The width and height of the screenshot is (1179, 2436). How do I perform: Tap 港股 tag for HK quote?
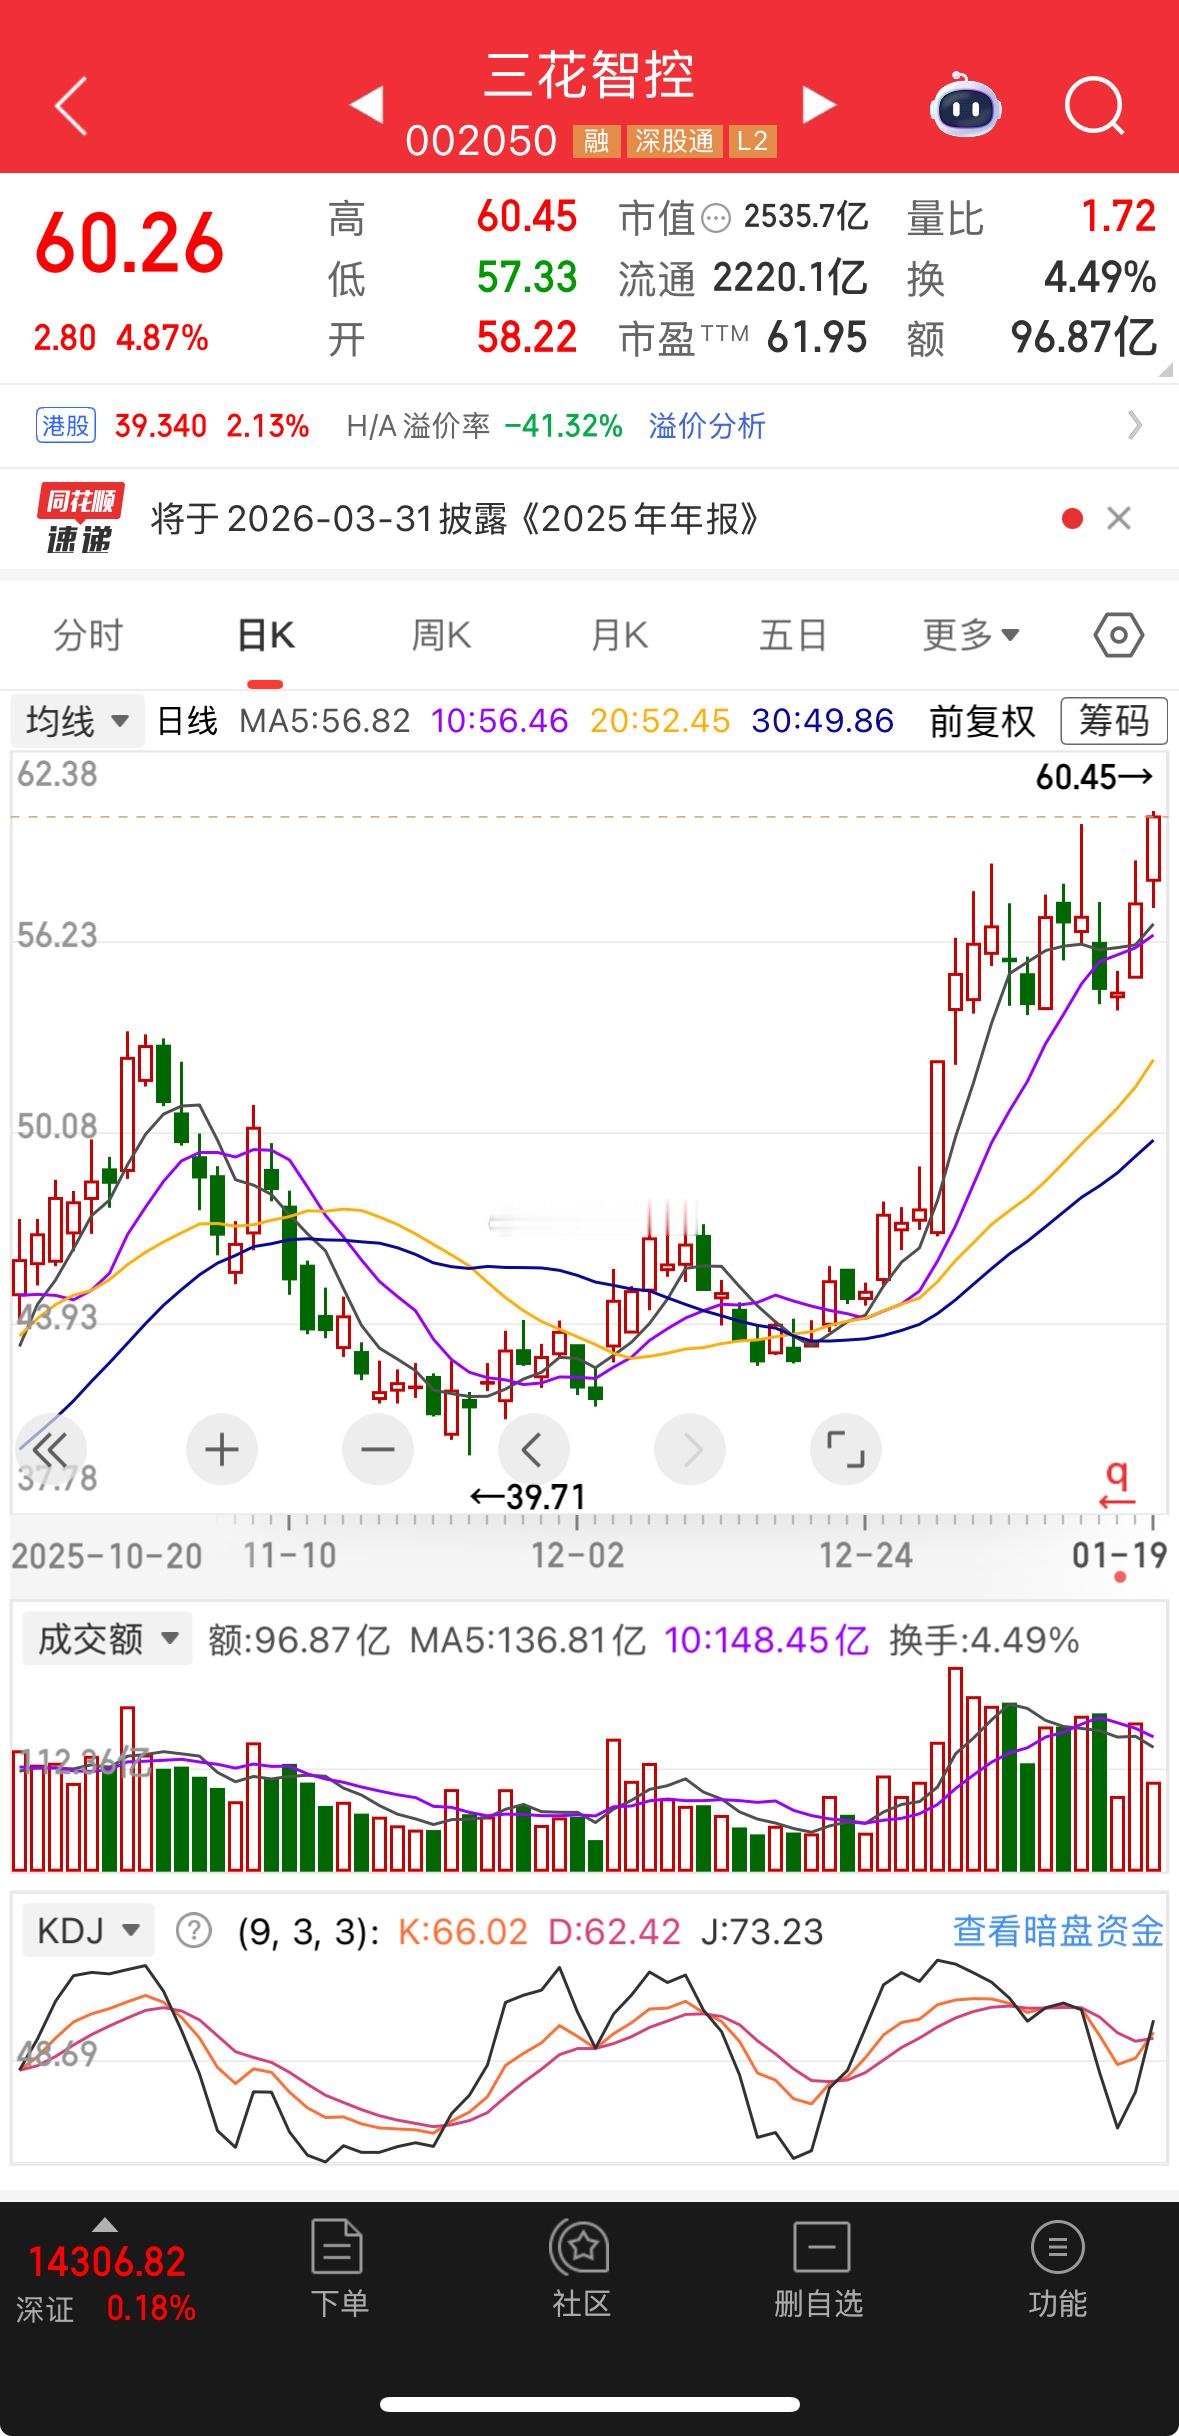pos(66,426)
